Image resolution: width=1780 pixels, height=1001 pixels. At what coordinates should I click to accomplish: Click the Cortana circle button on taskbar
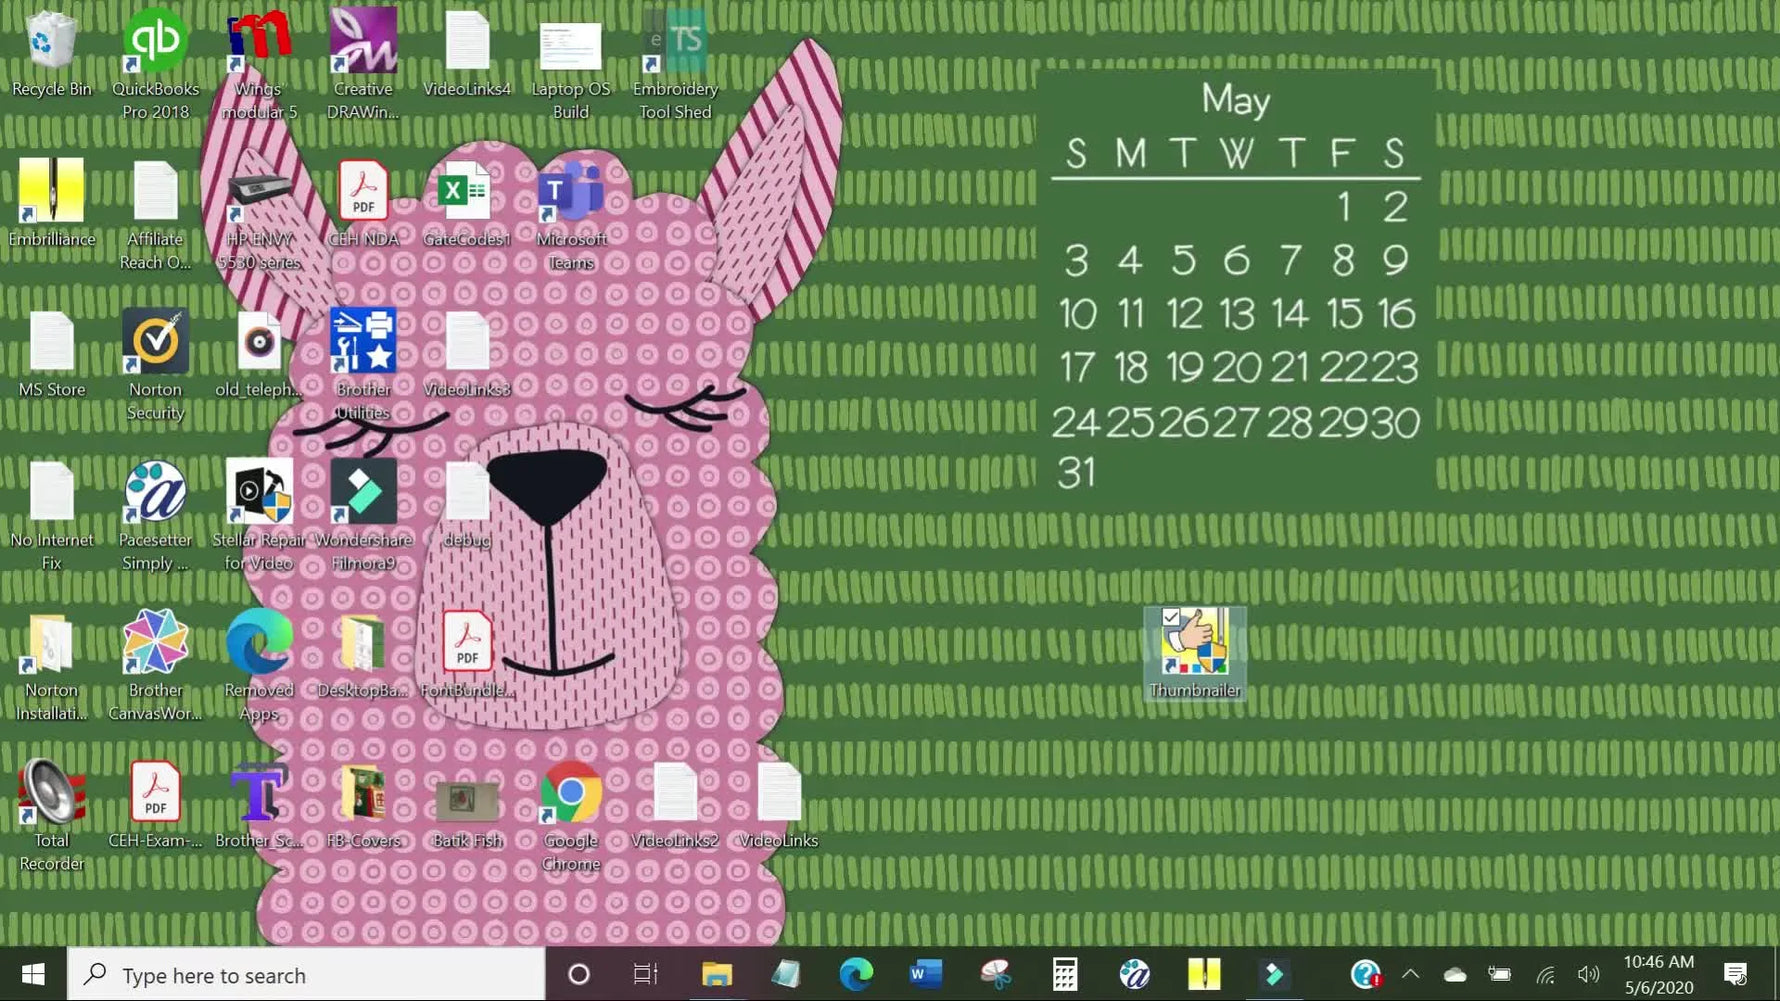[578, 974]
